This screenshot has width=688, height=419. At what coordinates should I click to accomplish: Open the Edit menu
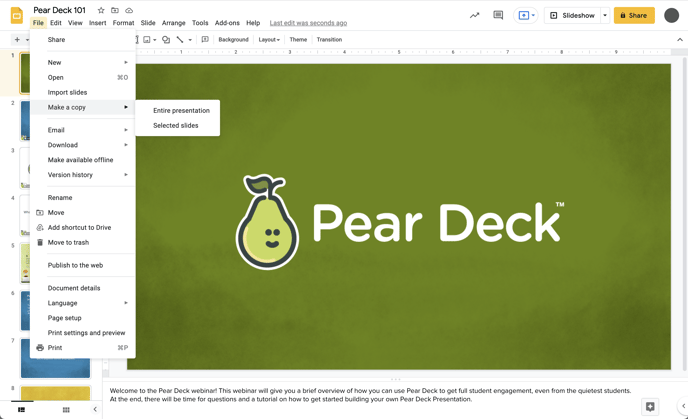coord(56,23)
